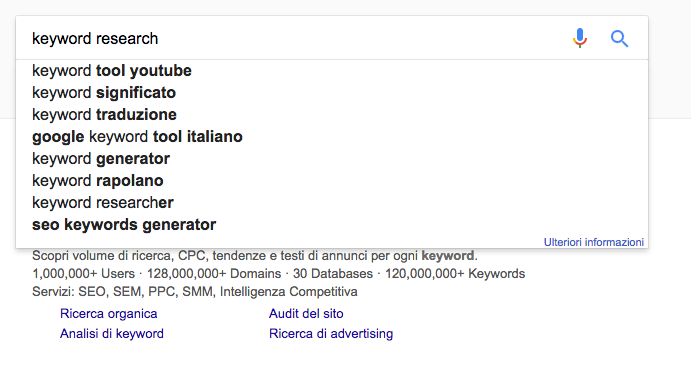
Task: Pick the 'keyword generator' suggestion
Action: 332,159
